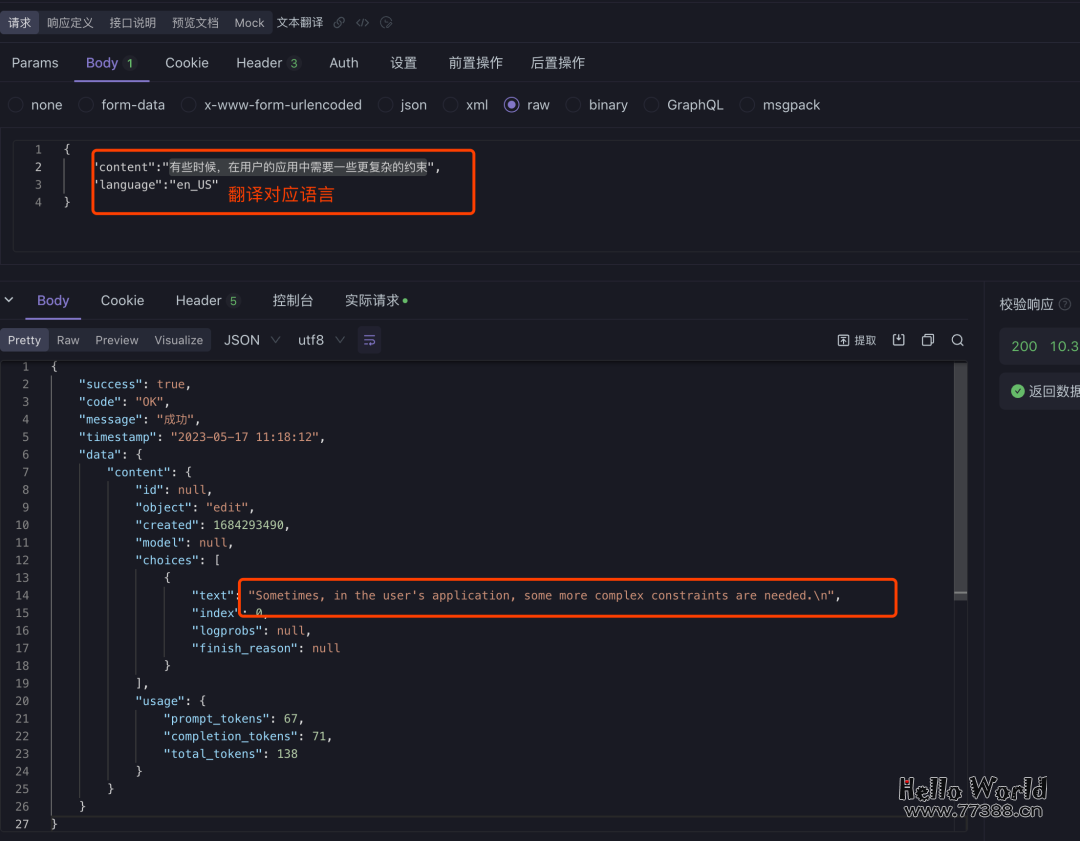Collapse the response panel with the left chevron

point(10,300)
